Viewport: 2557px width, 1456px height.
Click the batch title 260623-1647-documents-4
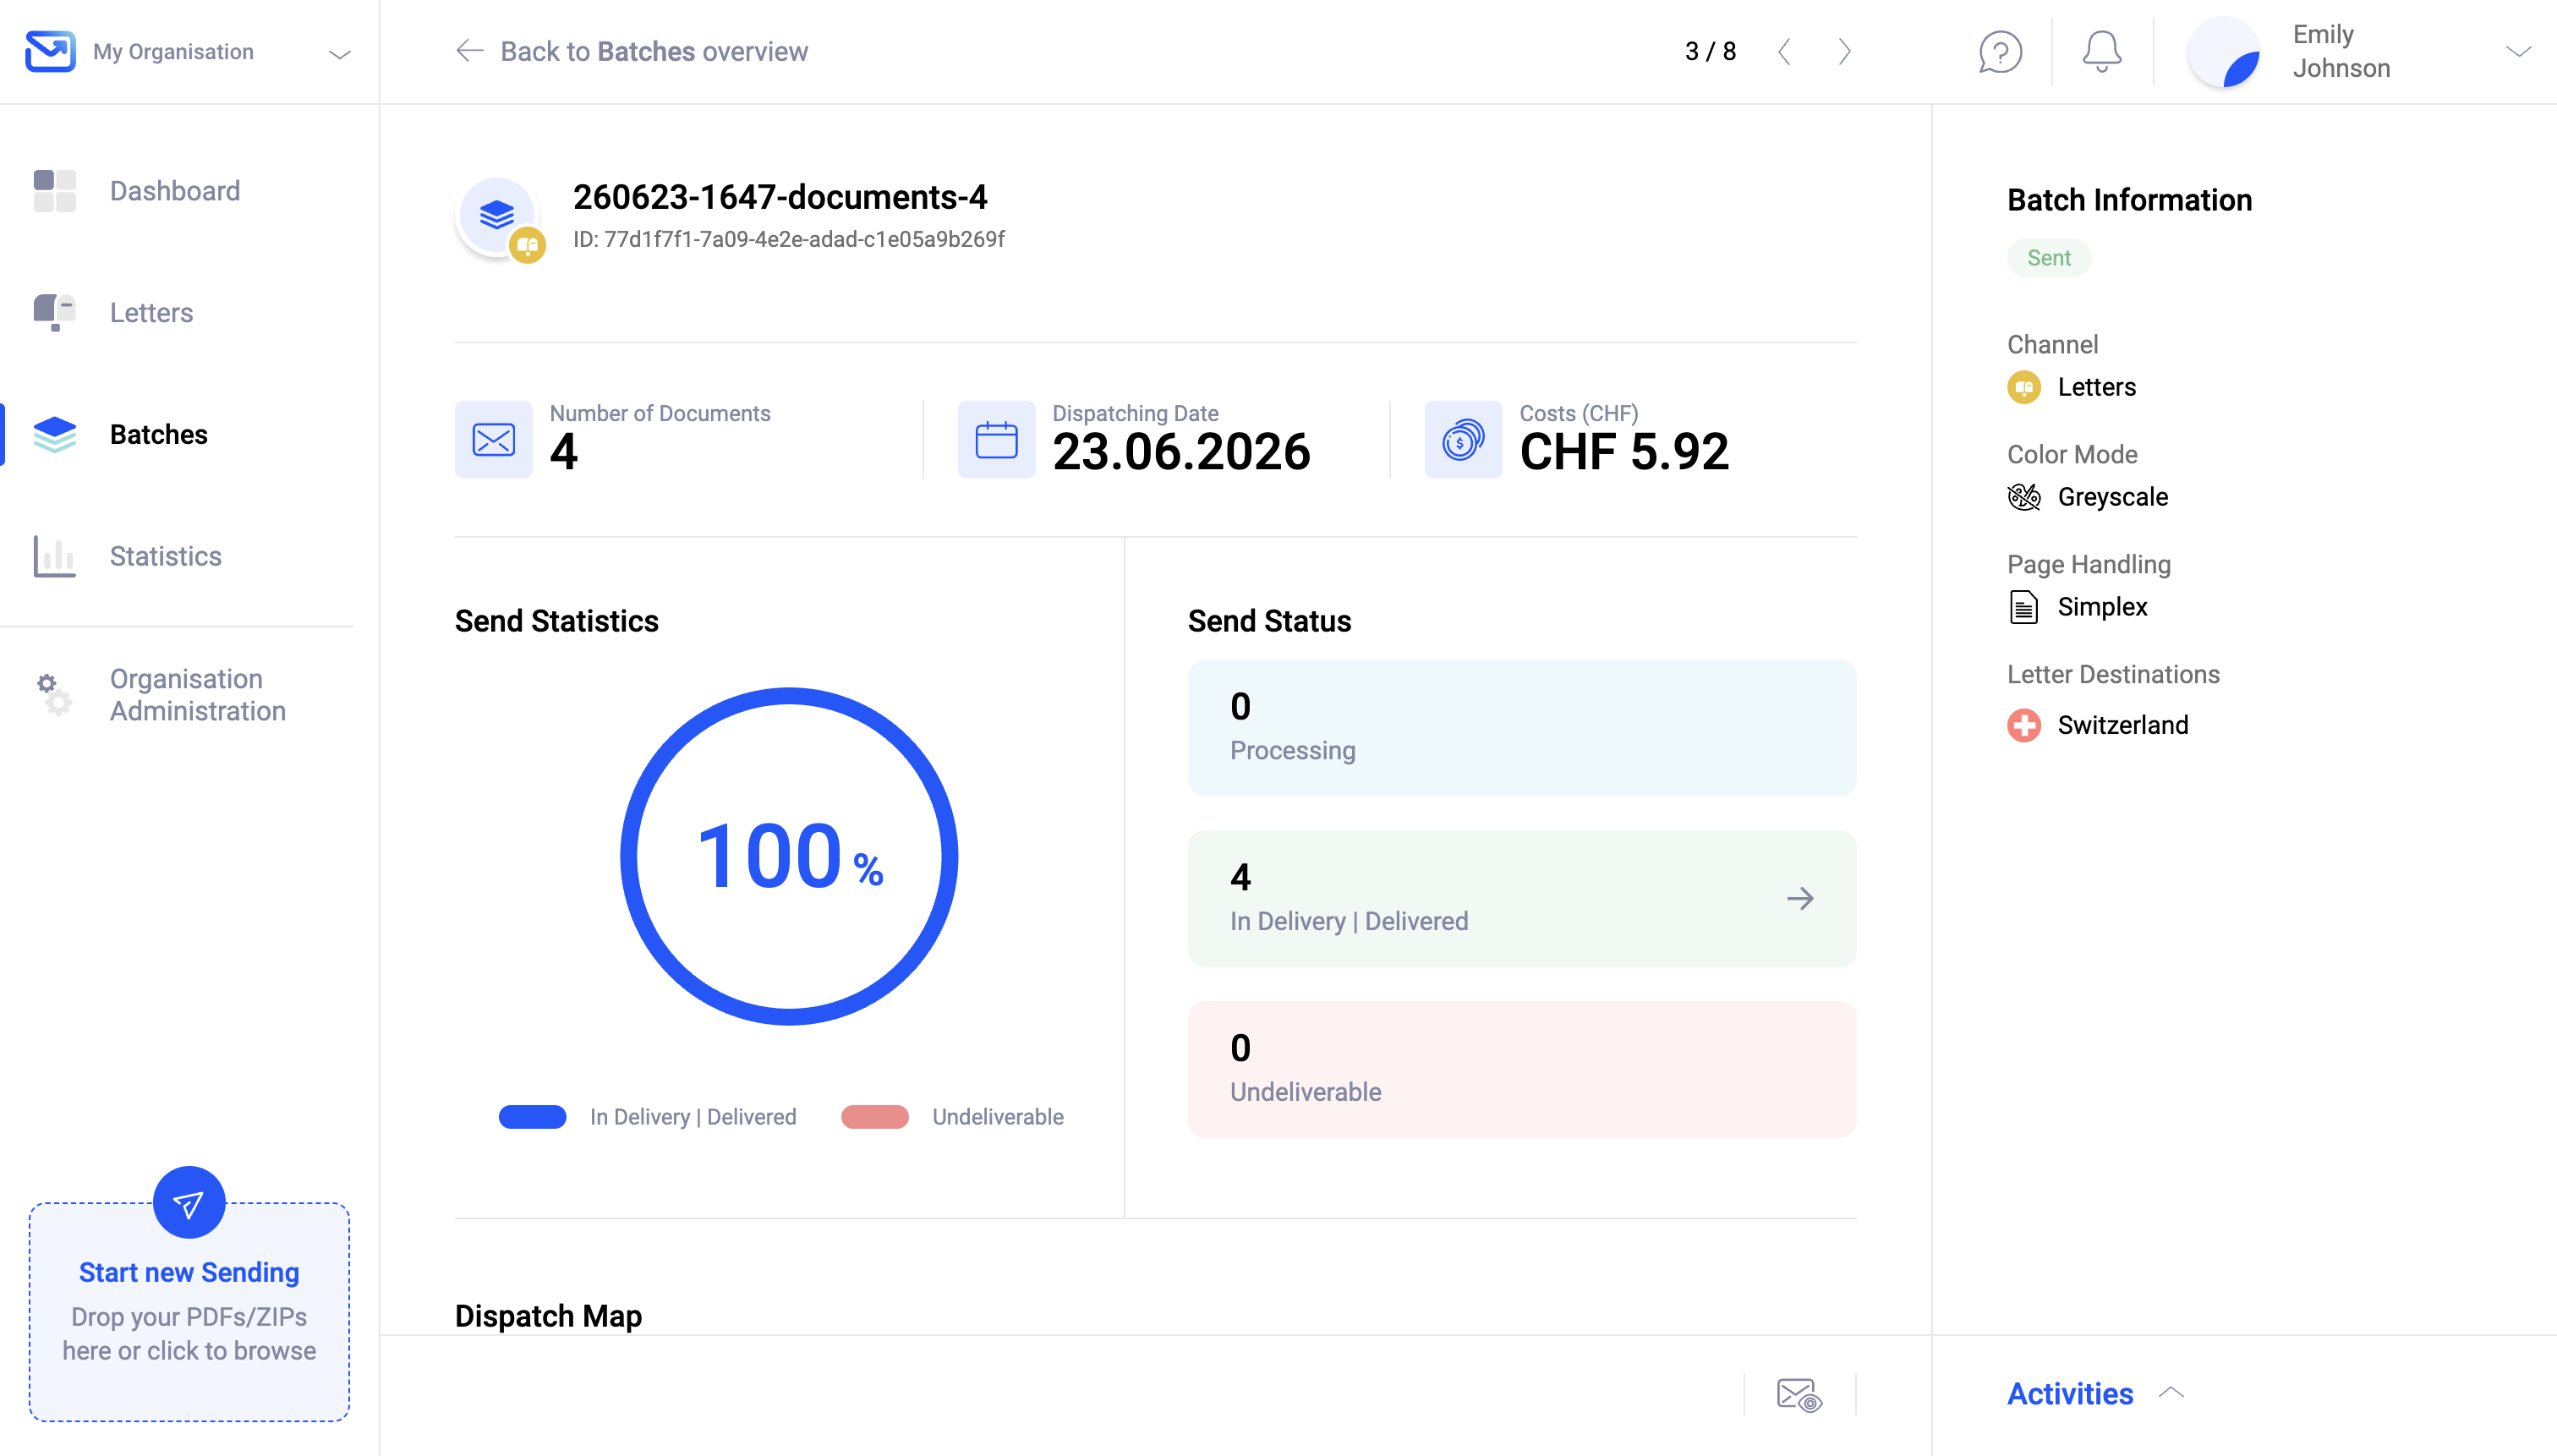780,197
